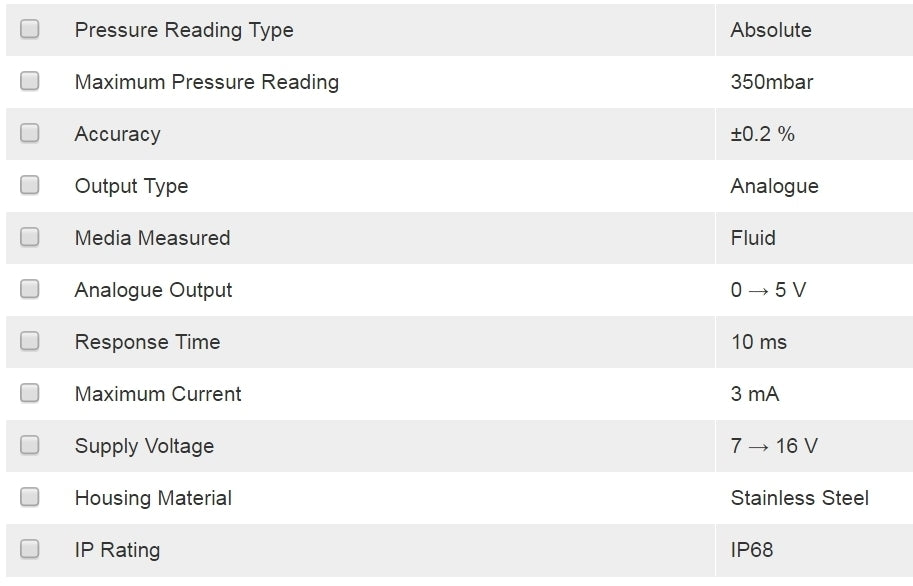Viewport: 913px width, 586px height.
Task: Enable the Accuracy checkbox
Action: (x=30, y=133)
